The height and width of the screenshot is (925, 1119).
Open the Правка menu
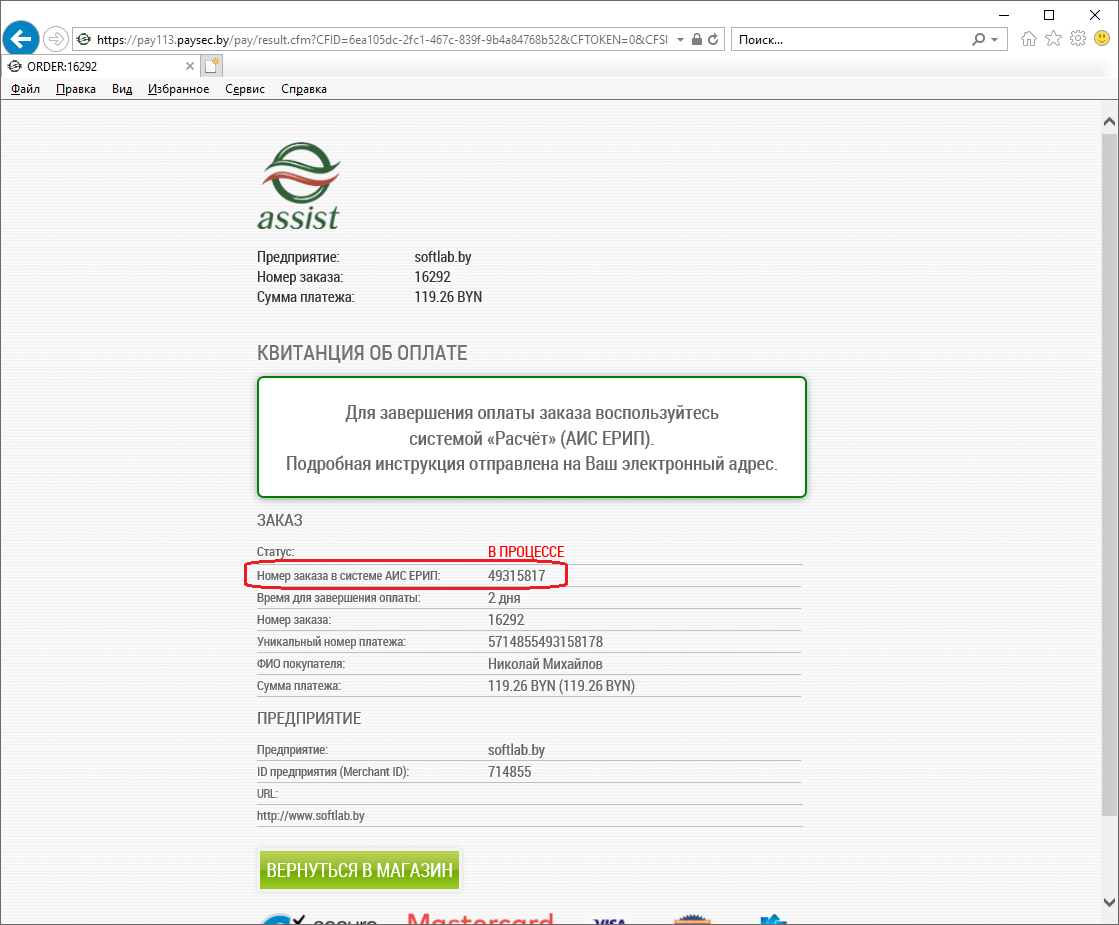point(76,89)
